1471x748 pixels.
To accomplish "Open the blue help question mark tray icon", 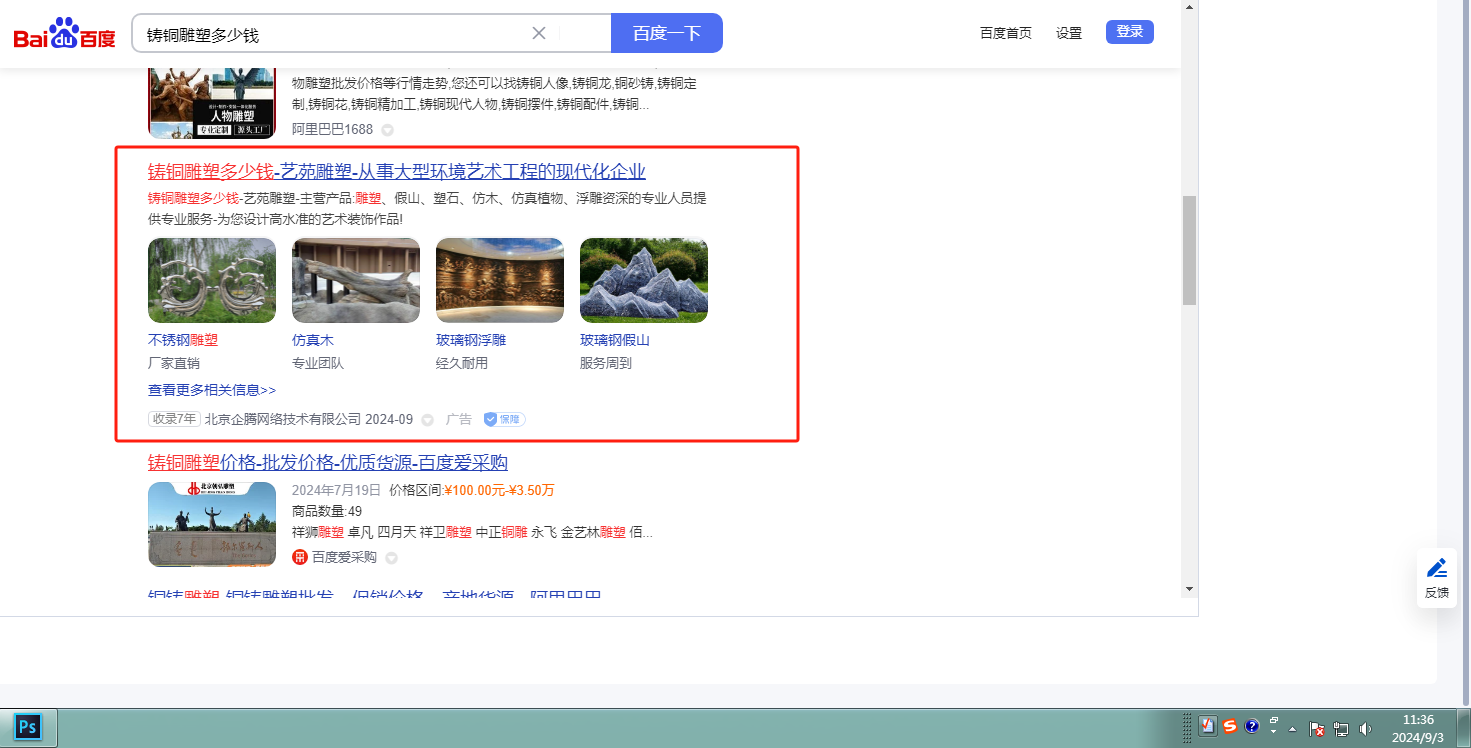I will click(x=1251, y=727).
